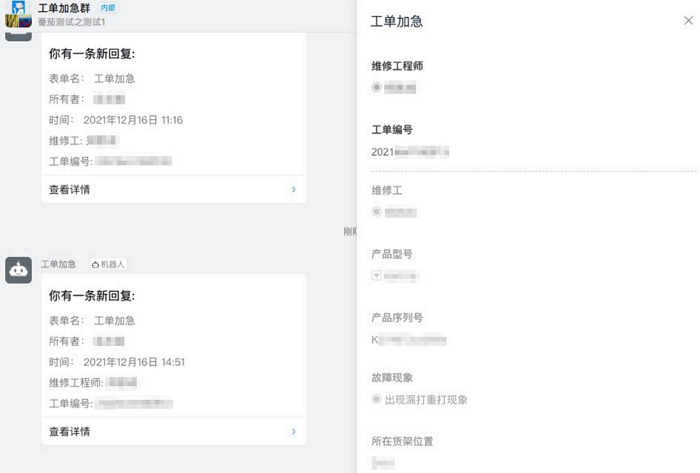Click the sender name 工单加急 above the second card

(58, 264)
